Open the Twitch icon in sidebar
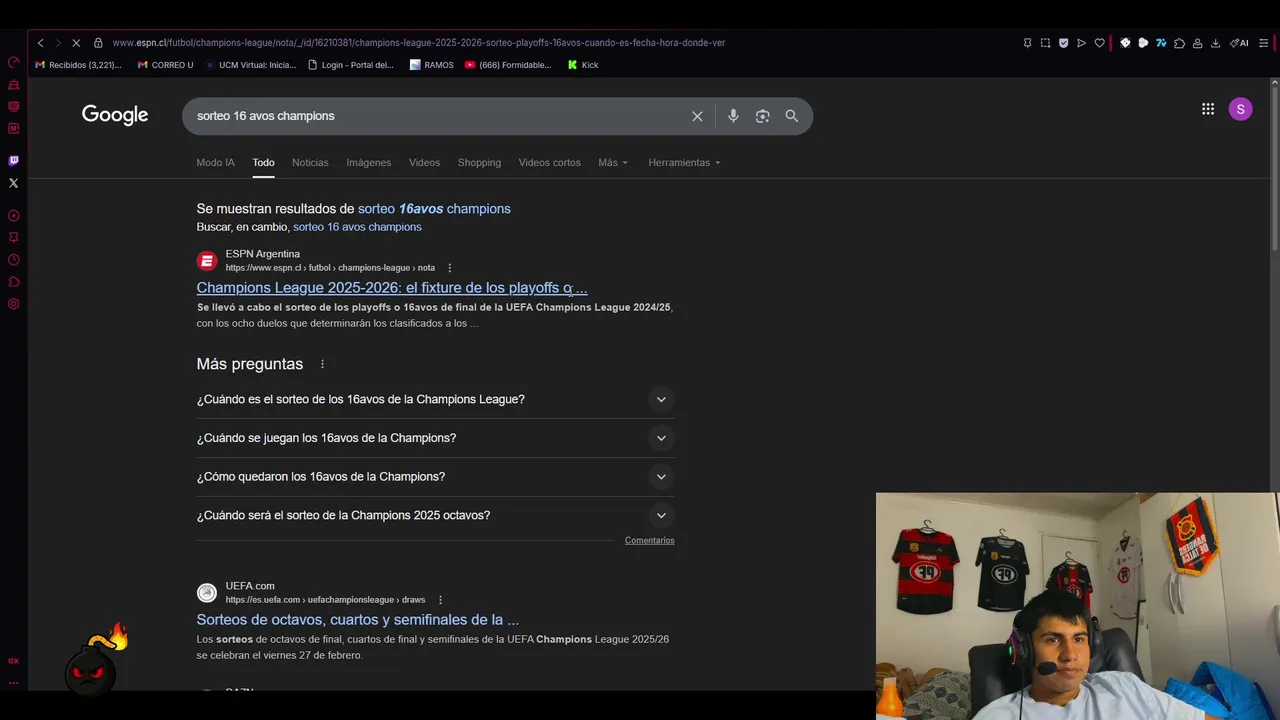1280x720 pixels. tap(14, 160)
